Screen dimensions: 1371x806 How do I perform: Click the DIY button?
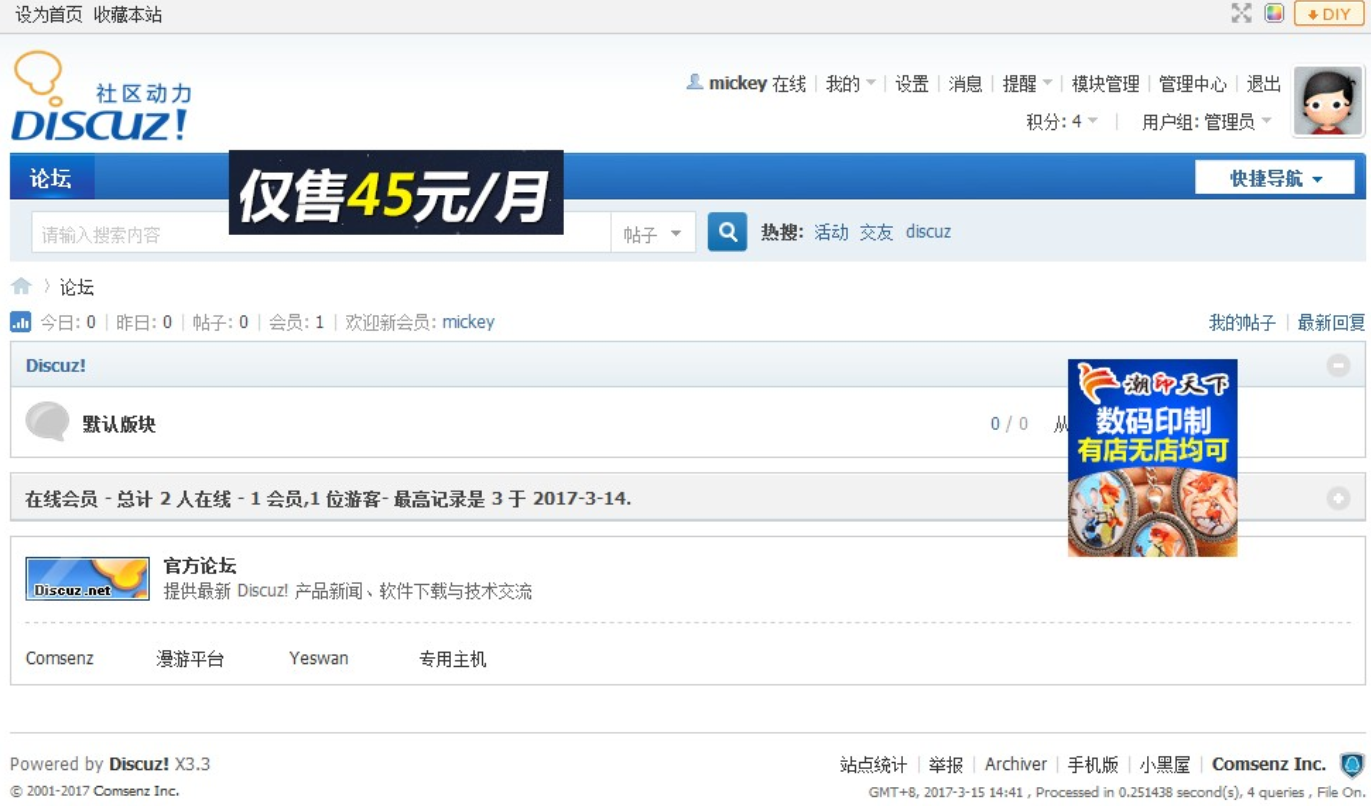[1329, 14]
